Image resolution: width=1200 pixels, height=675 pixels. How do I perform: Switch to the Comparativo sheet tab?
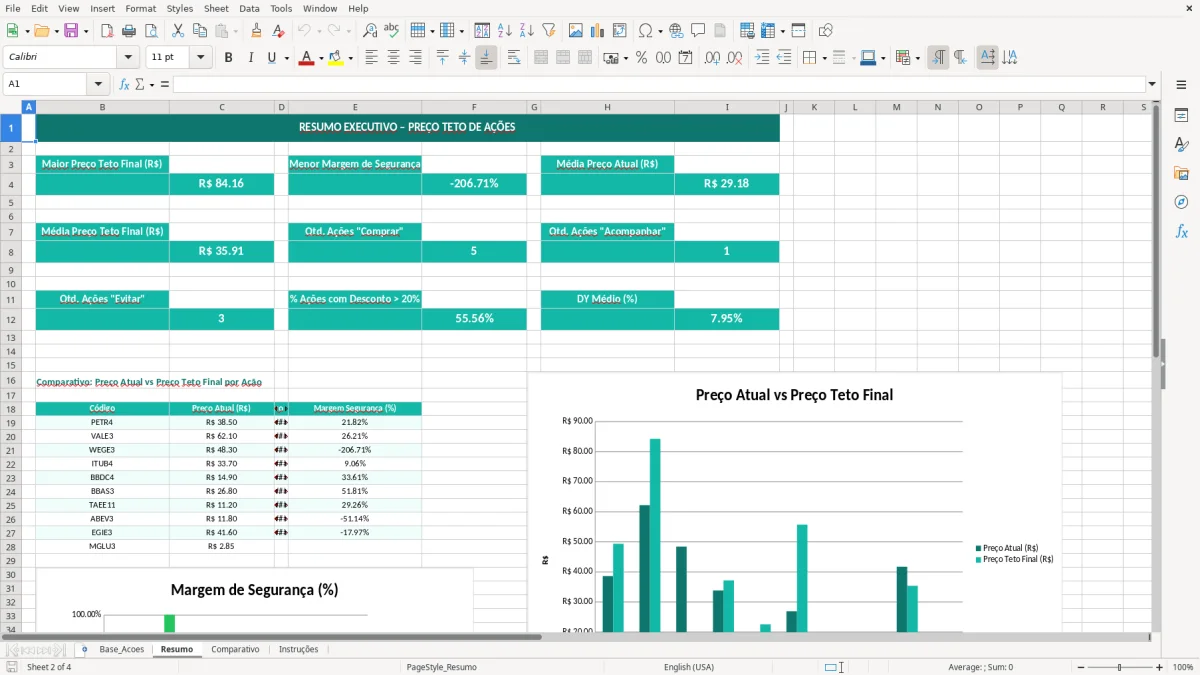(235, 649)
